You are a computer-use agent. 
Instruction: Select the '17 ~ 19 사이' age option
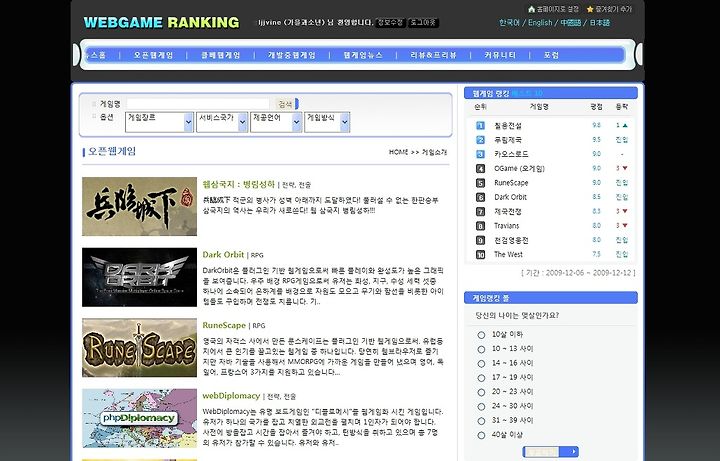pos(481,378)
